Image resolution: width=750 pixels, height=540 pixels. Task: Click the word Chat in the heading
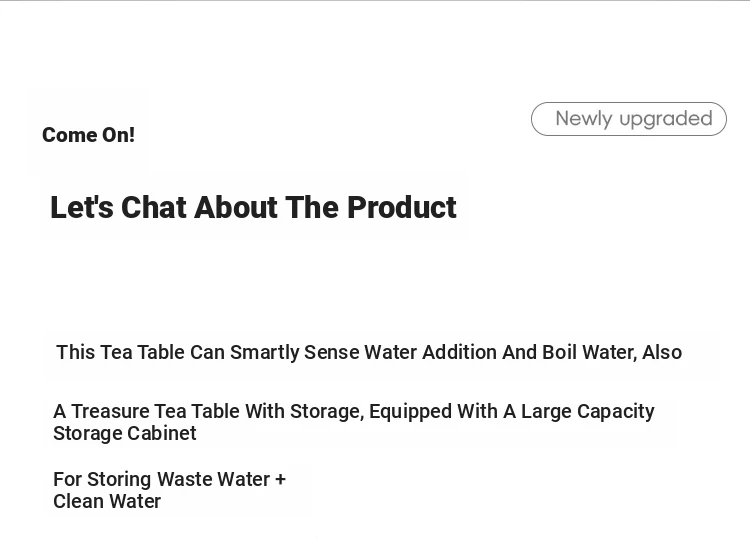pos(154,207)
